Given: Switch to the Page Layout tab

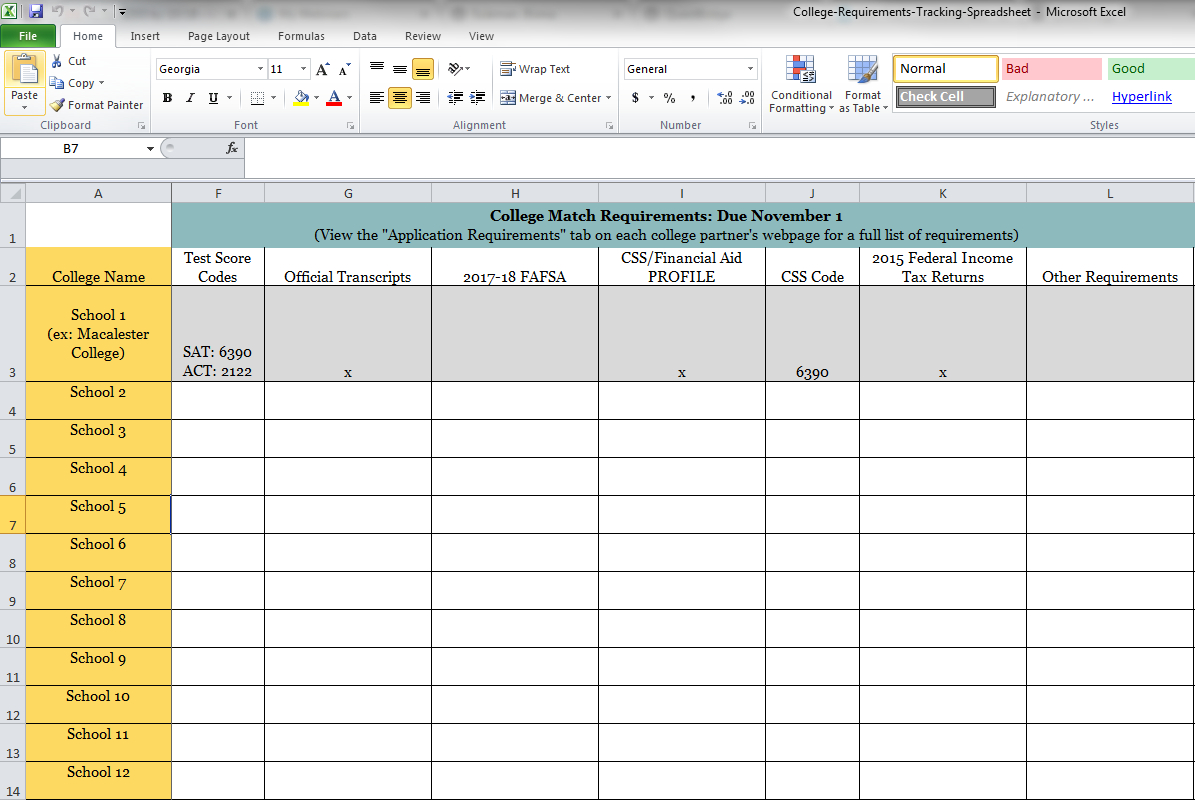Looking at the screenshot, I should click(219, 36).
